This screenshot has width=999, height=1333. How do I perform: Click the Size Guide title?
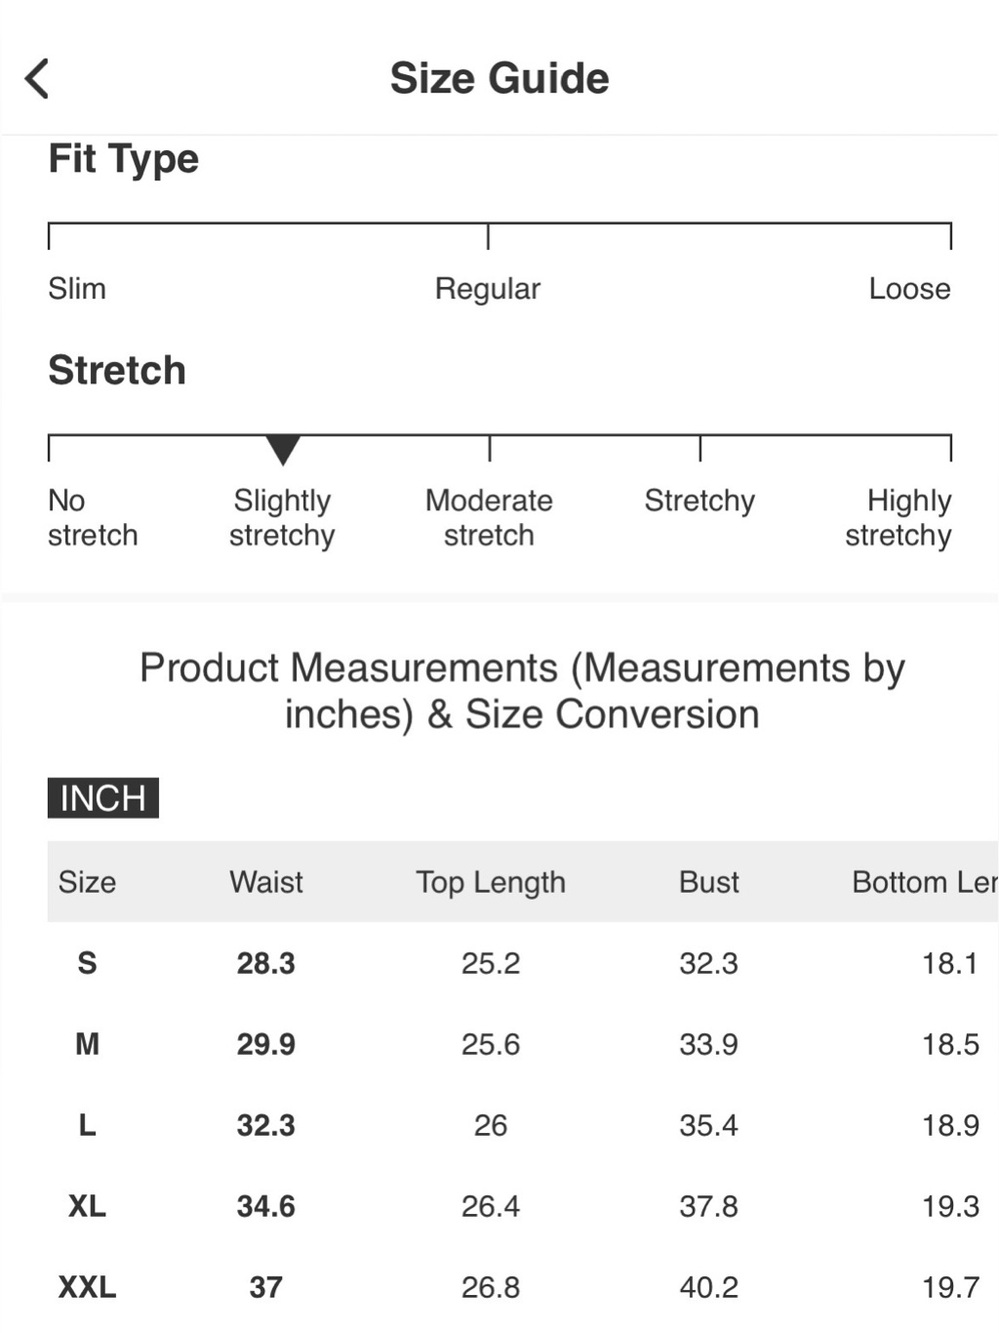pyautogui.click(x=500, y=78)
